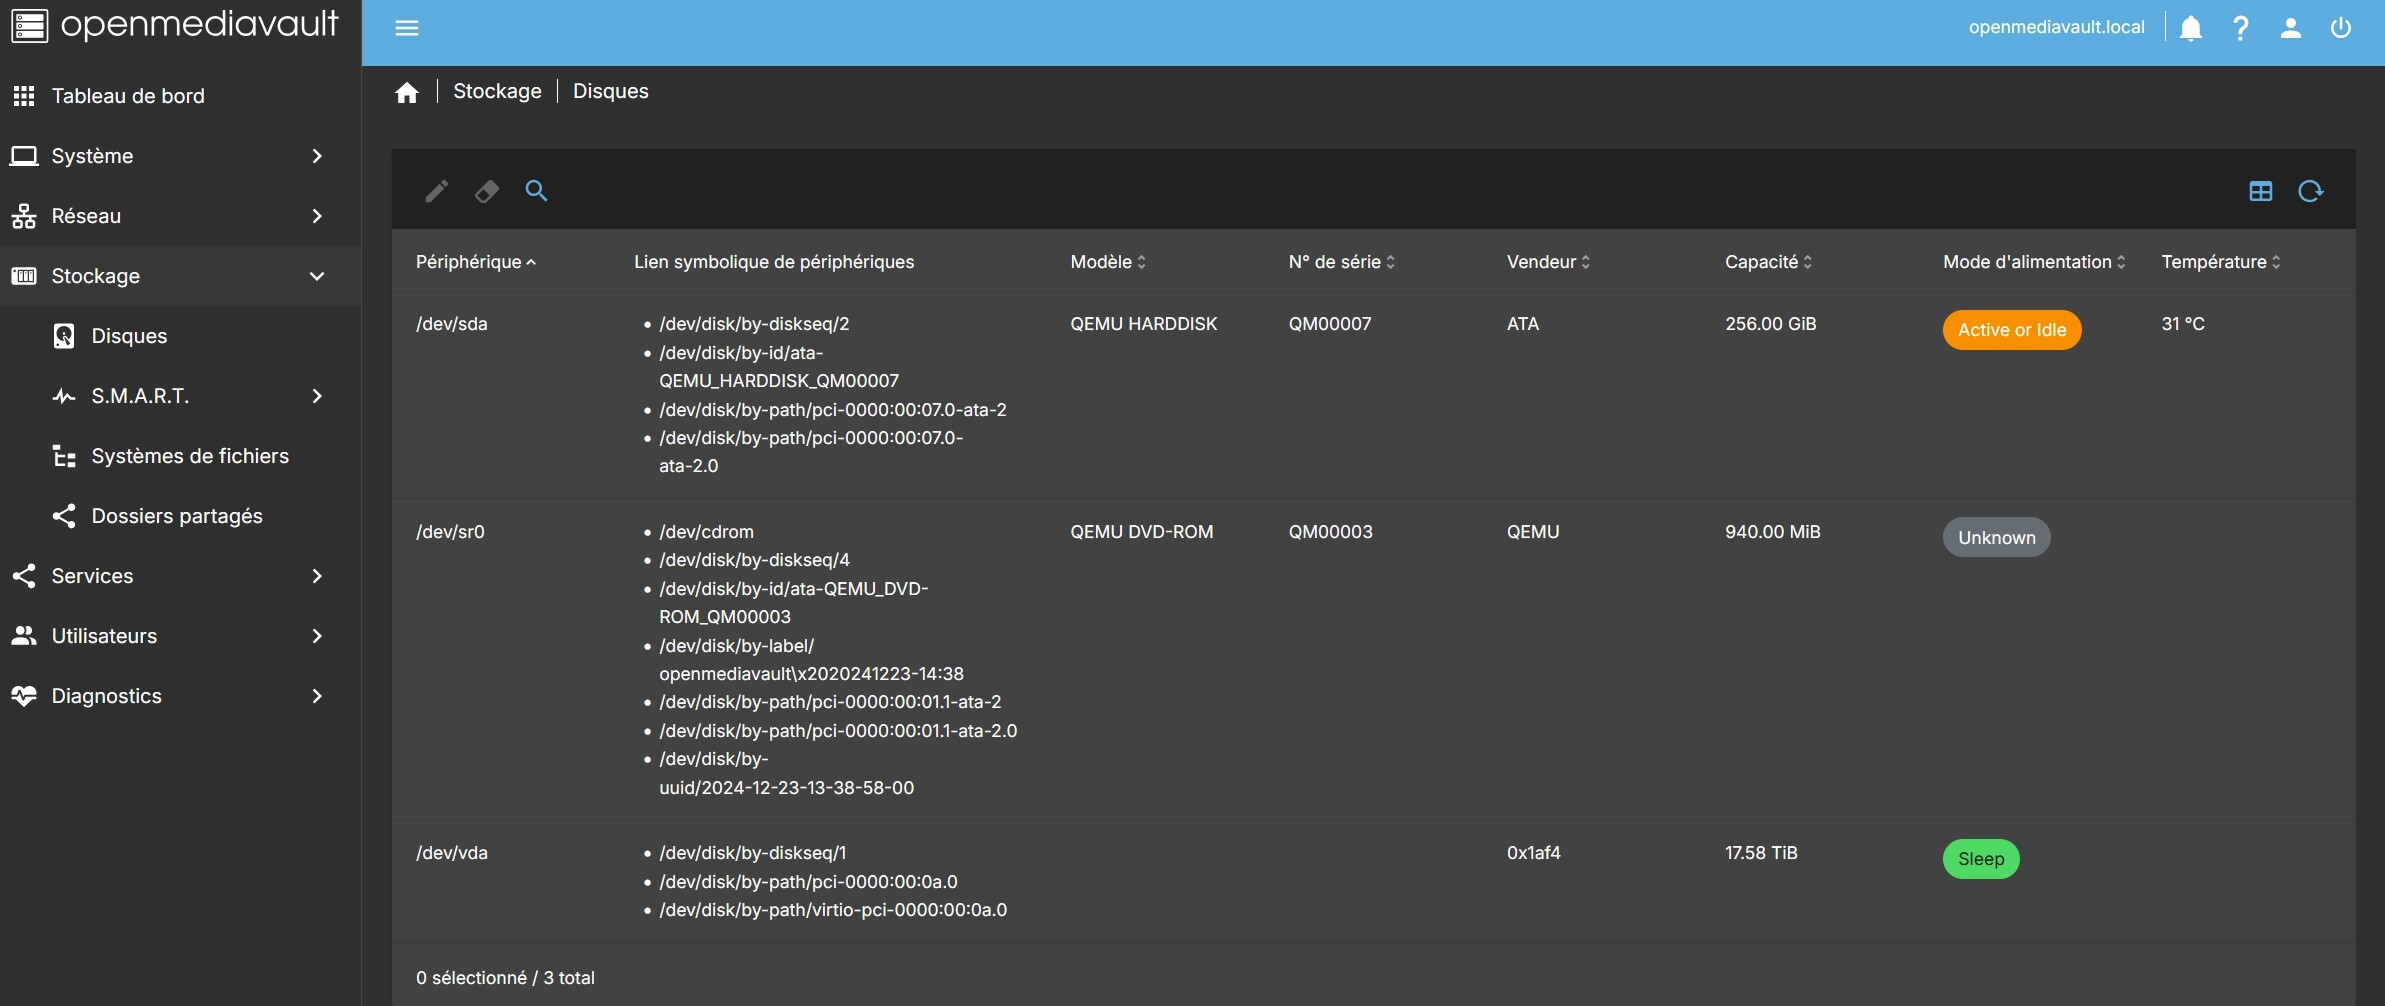2385x1006 pixels.
Task: Click the Réseau network icon
Action: (x=24, y=216)
